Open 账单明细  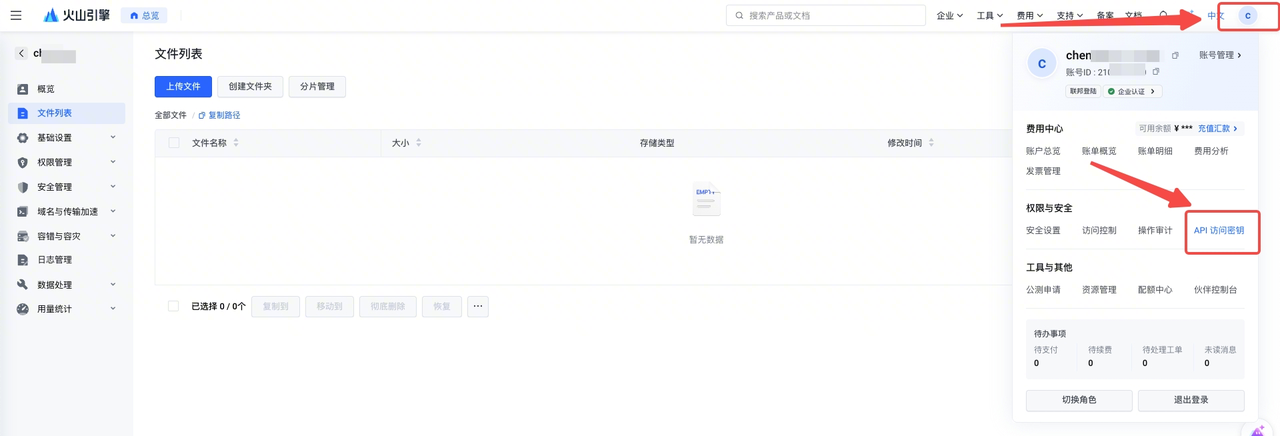1155,151
